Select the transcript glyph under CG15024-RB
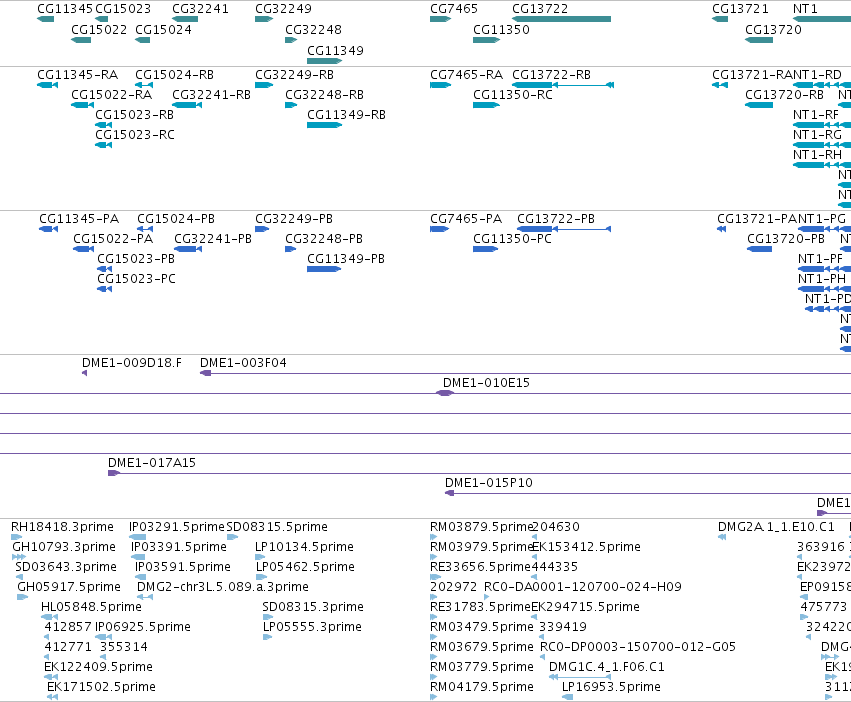This screenshot has width=851, height=702. [x=144, y=85]
